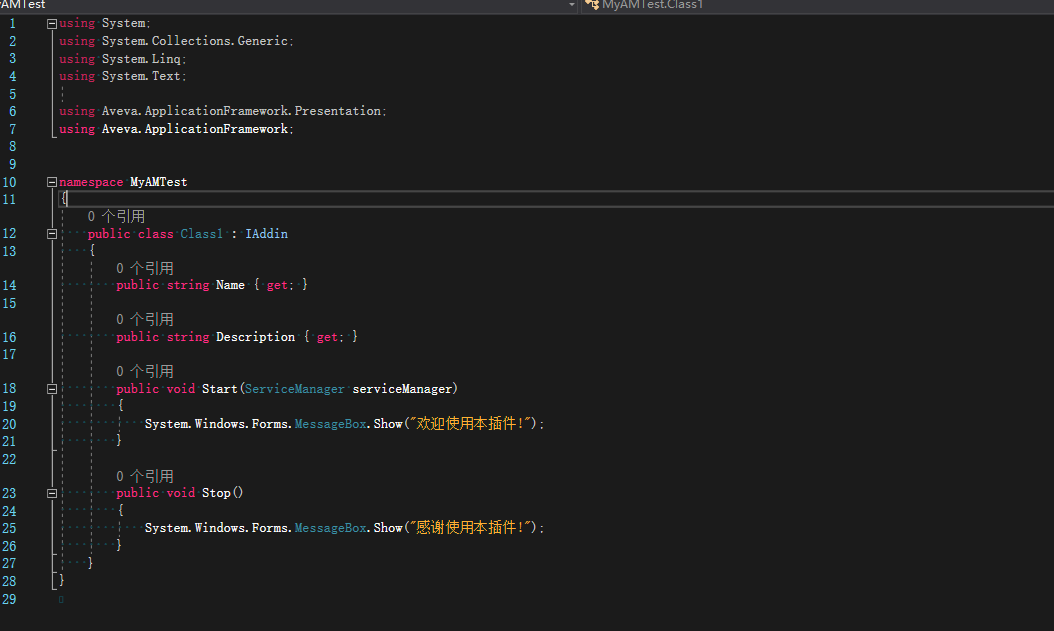The height and width of the screenshot is (631, 1054).
Task: Collapse the MyAMTest namespace block
Action: (x=51, y=182)
